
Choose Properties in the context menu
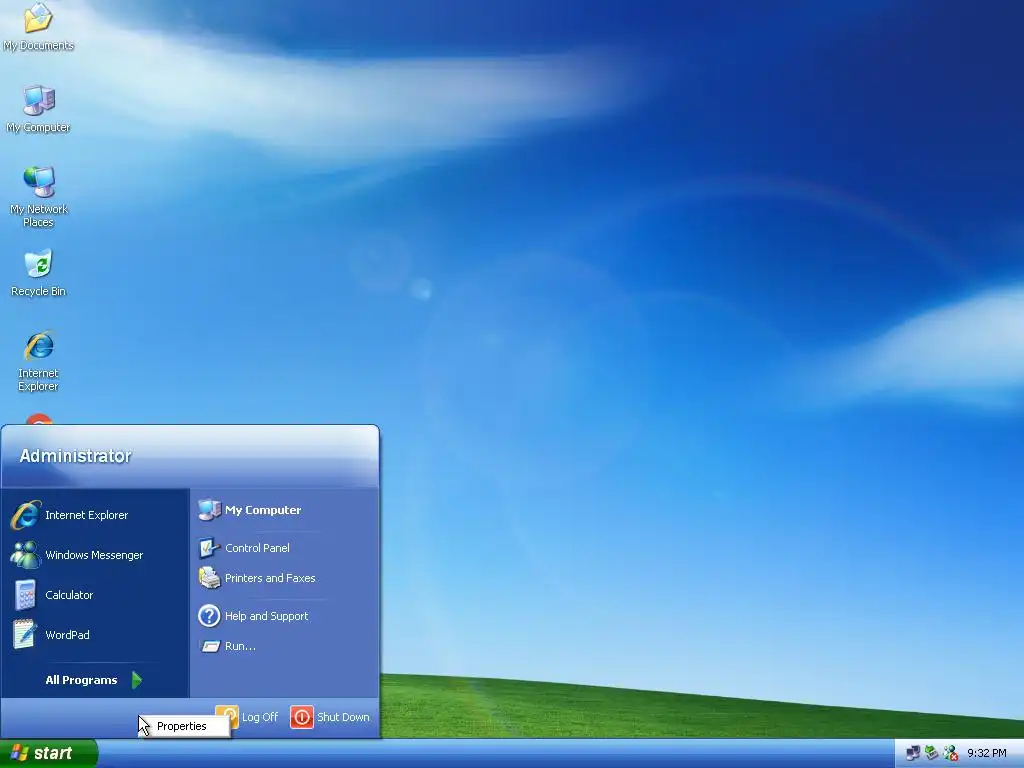(184, 726)
